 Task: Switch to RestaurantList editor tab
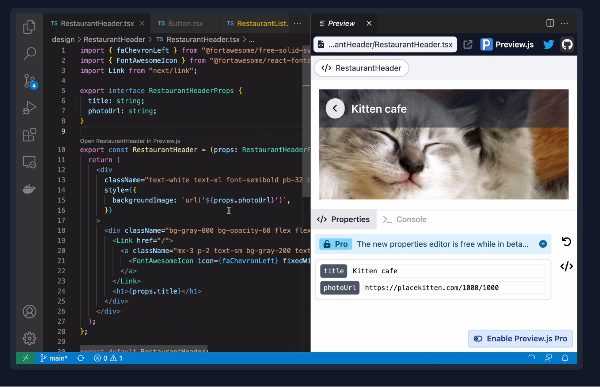[x=258, y=23]
